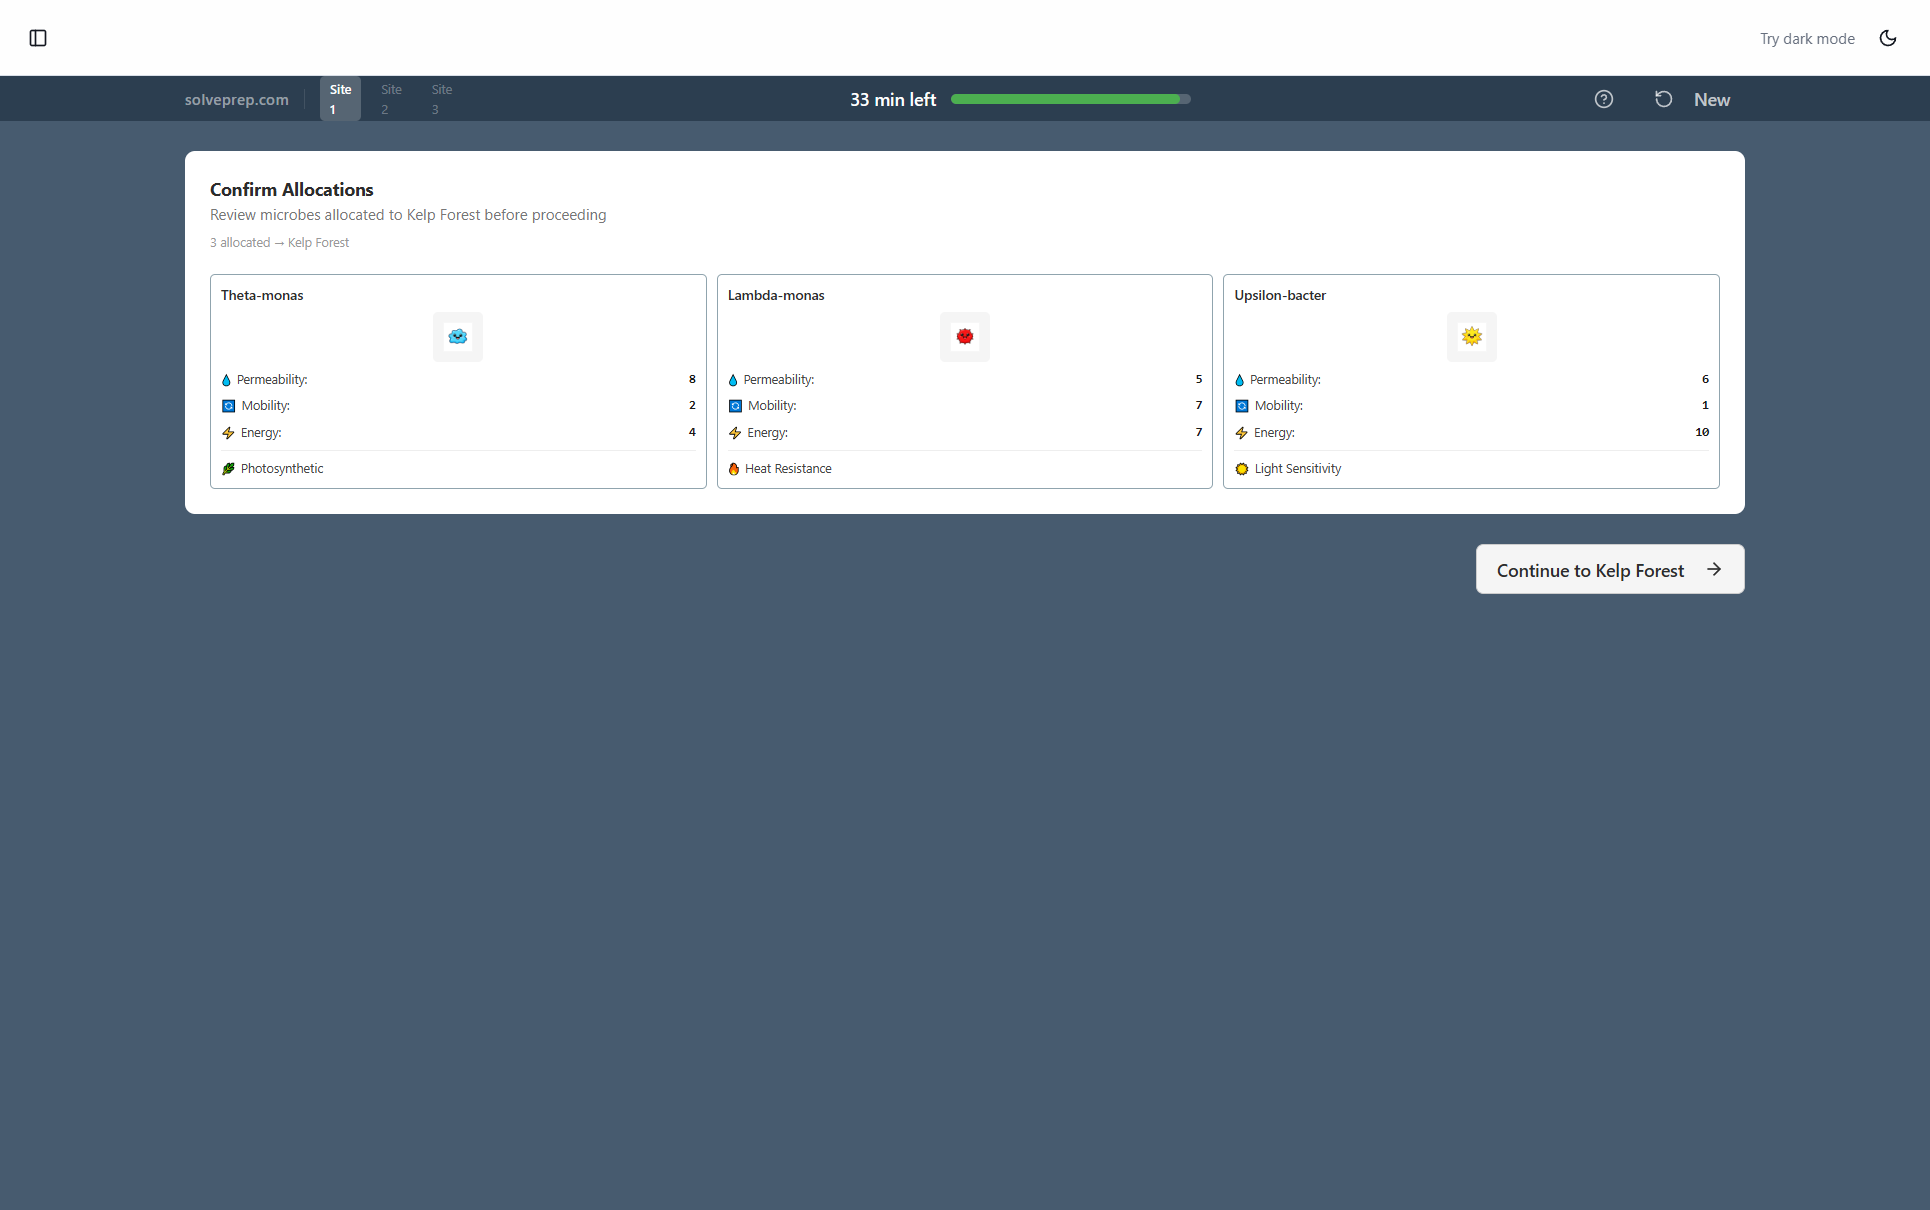Click the solveprep.com label
The image size is (1930, 1210).
pos(236,99)
